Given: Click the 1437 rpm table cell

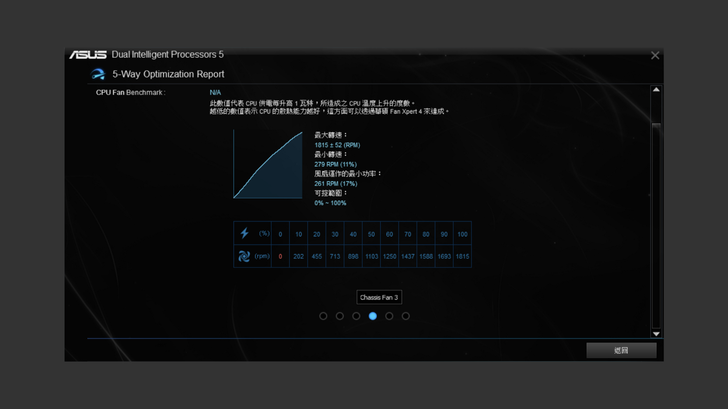Looking at the screenshot, I should (x=408, y=256).
